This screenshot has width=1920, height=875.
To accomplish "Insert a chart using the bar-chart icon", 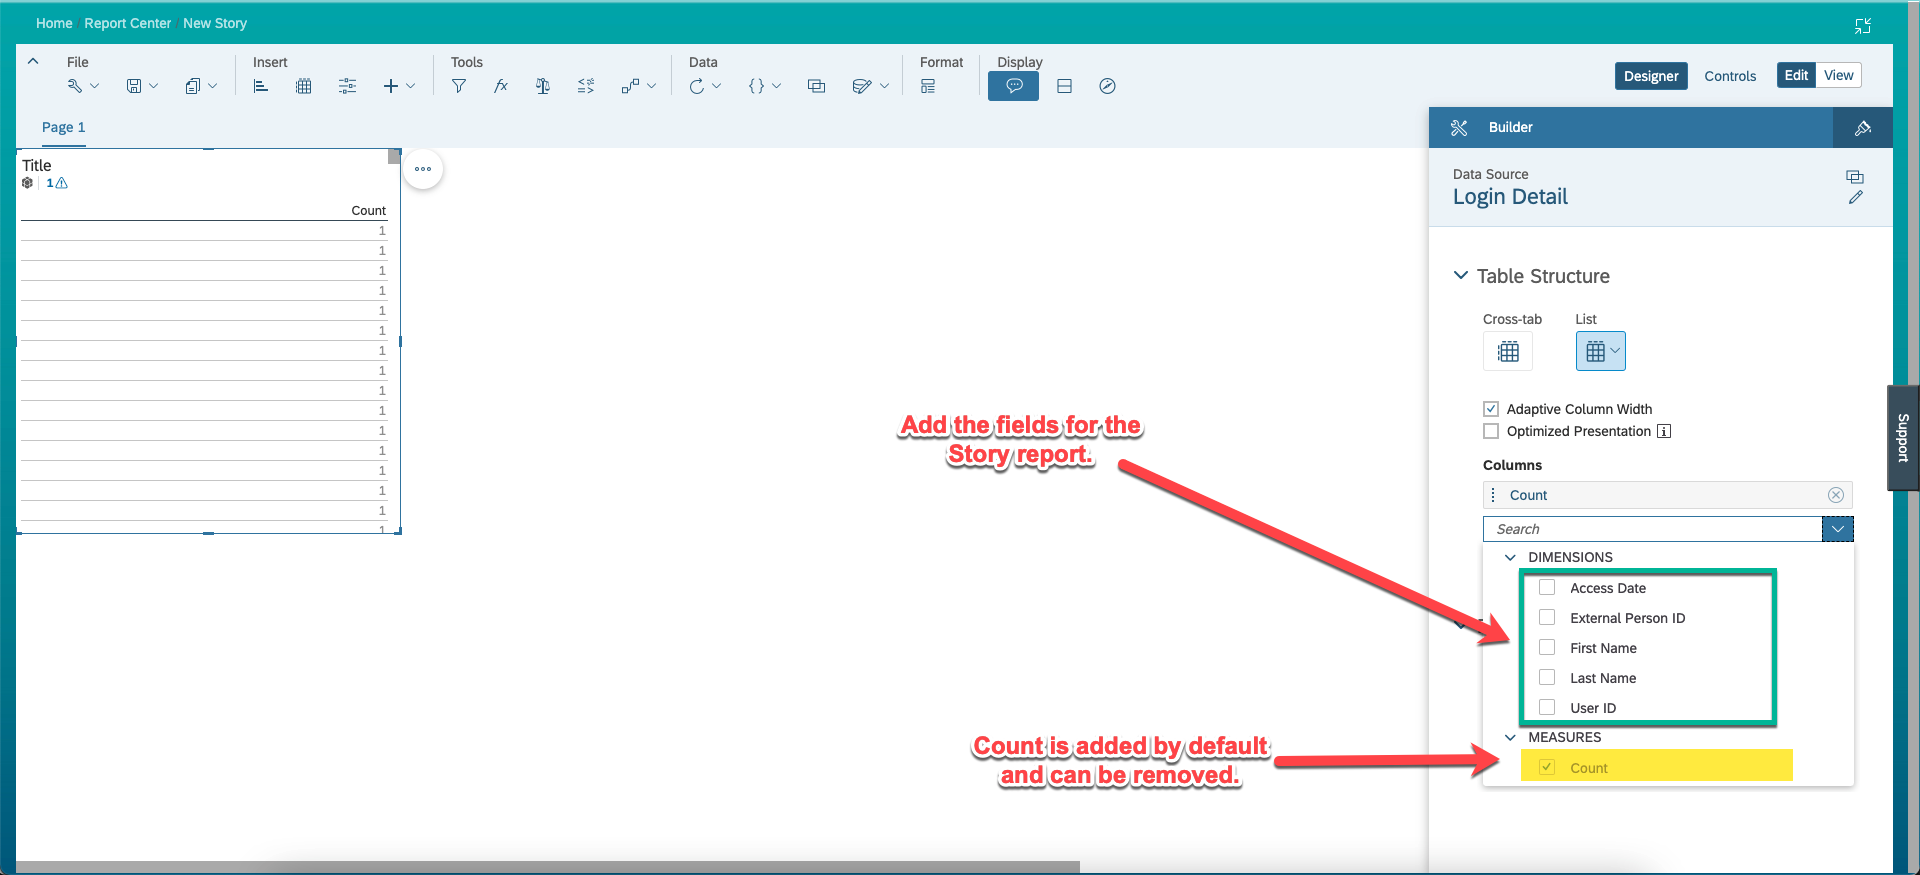I will tap(261, 86).
